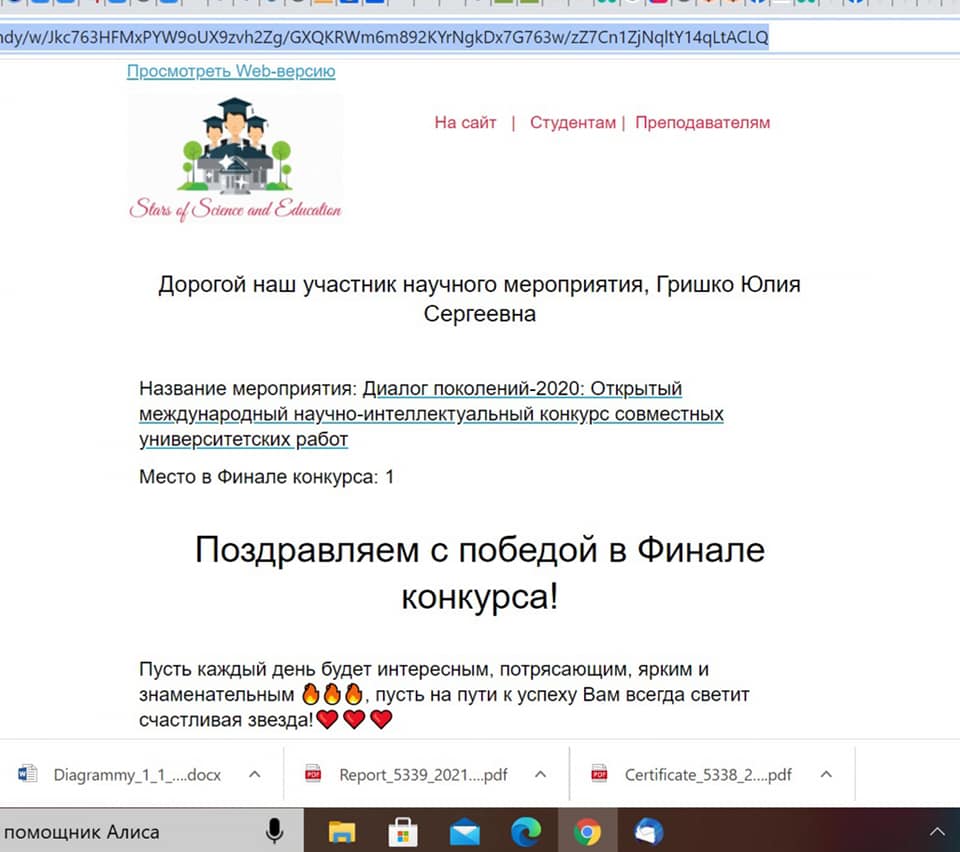Click the browser address bar URL
This screenshot has height=852, width=960.
point(384,37)
